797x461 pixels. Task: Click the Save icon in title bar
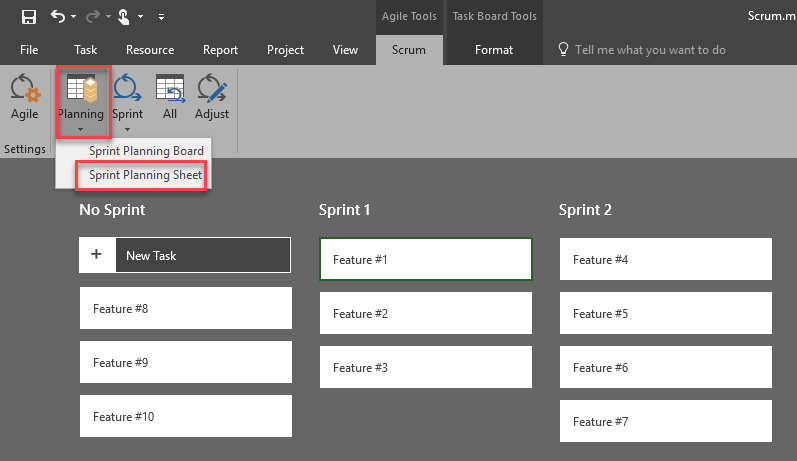pos(29,16)
